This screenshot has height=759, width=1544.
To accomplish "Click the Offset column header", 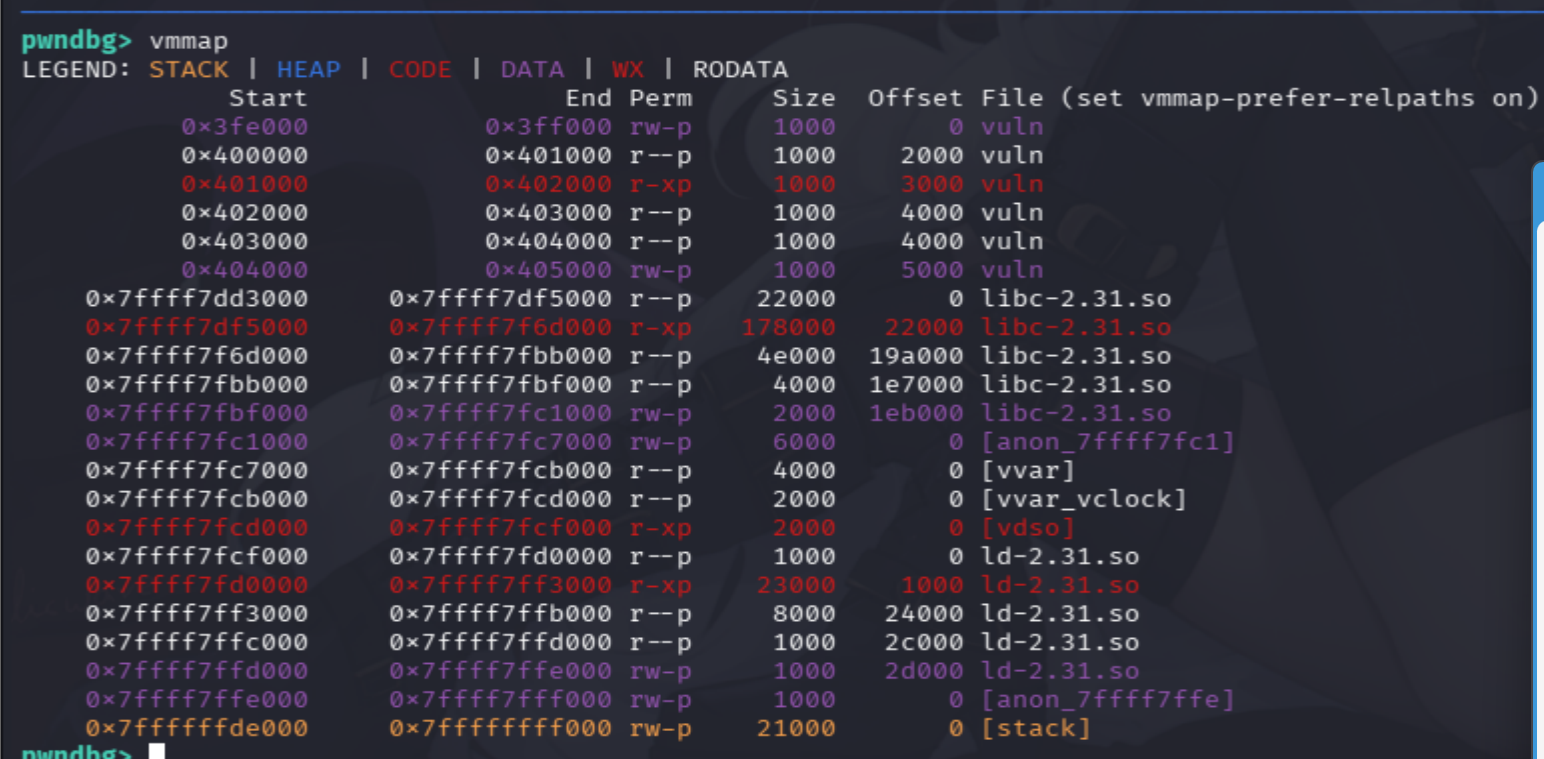I will coord(915,98).
